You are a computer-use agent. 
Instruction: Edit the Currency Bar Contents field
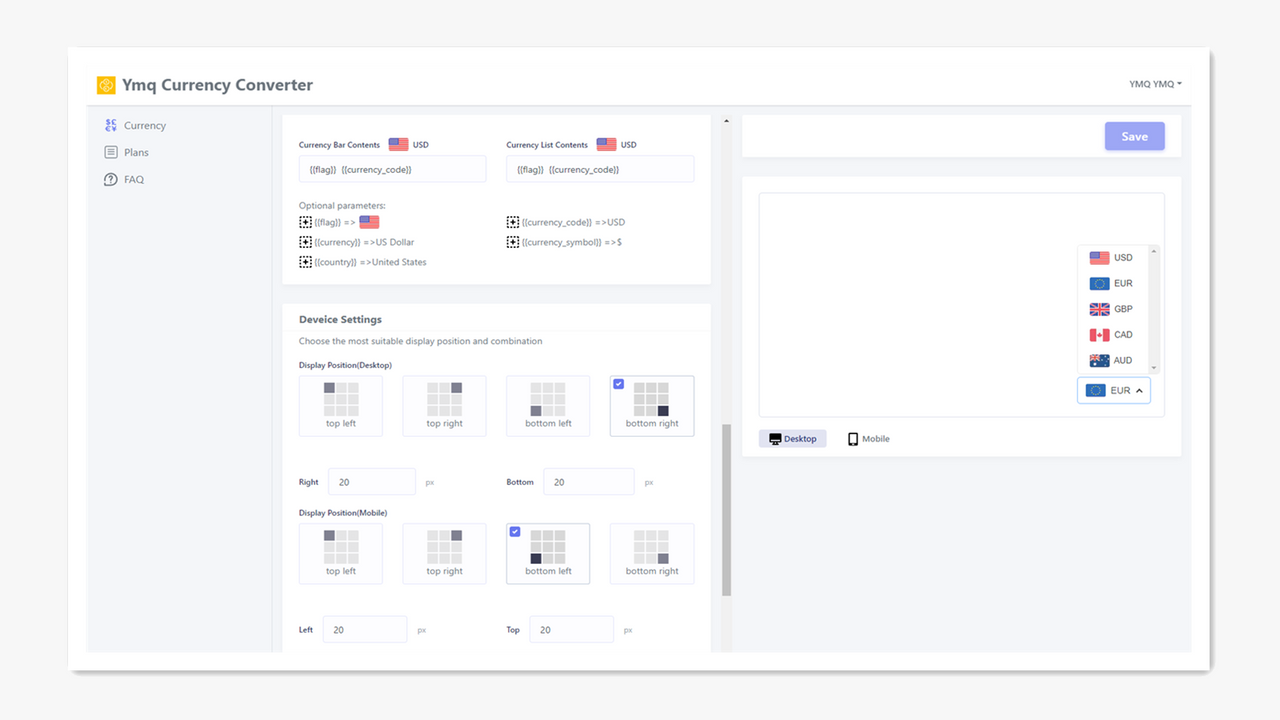pyautogui.click(x=392, y=169)
